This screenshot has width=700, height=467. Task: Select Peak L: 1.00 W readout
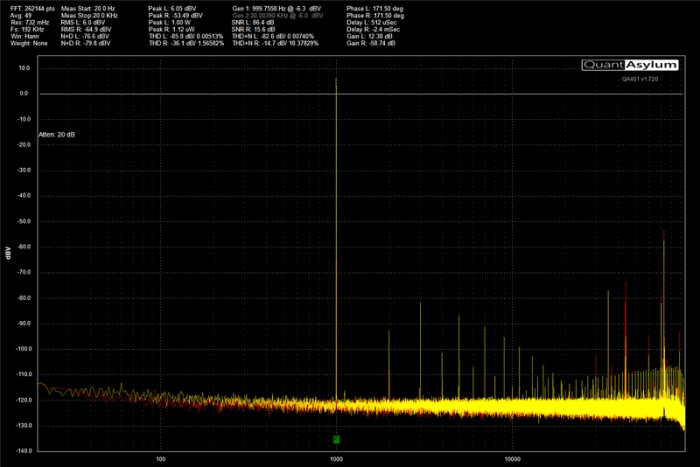click(170, 22)
